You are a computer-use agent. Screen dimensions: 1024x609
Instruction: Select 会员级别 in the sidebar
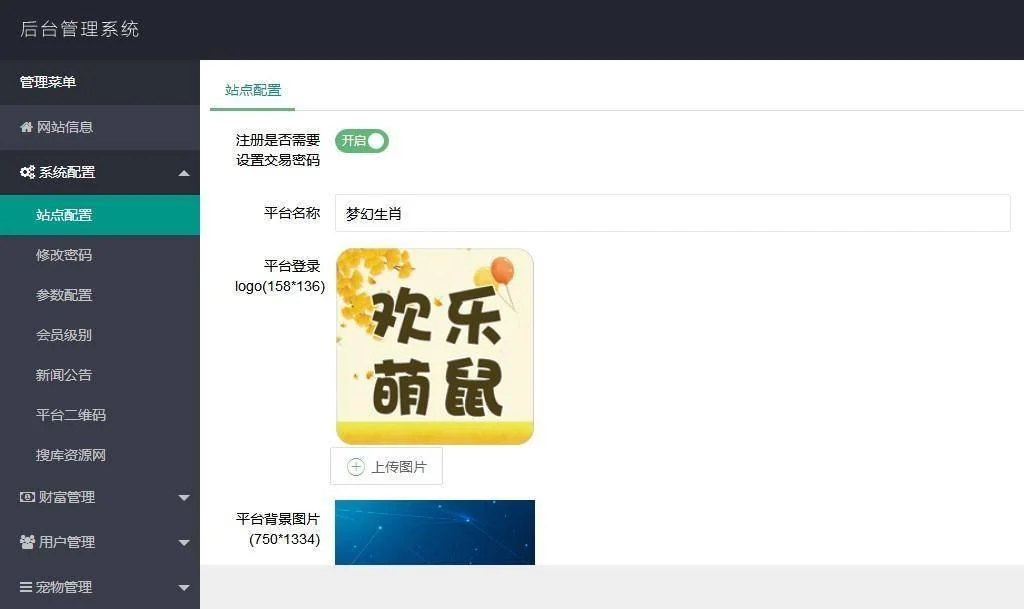[x=64, y=335]
